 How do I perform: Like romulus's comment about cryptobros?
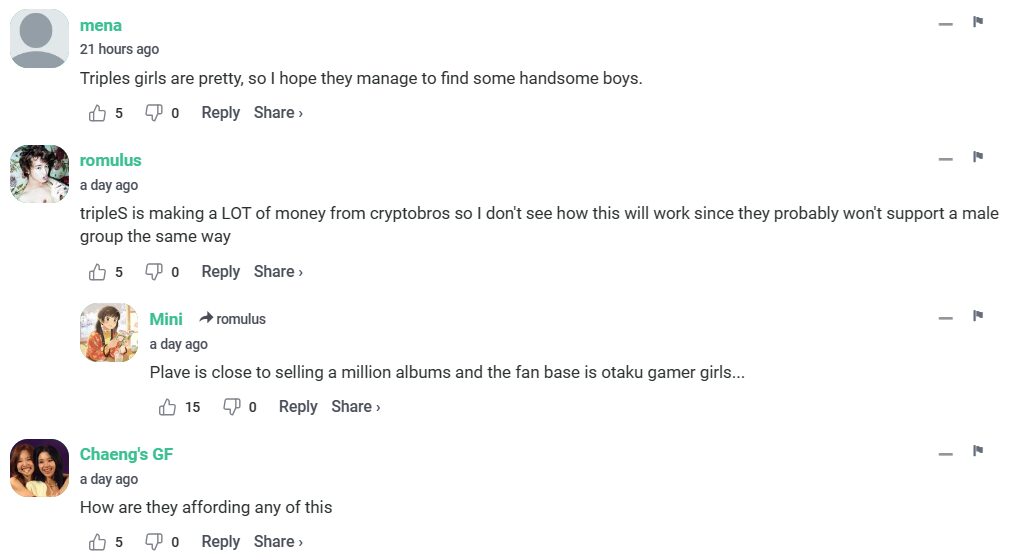click(97, 272)
